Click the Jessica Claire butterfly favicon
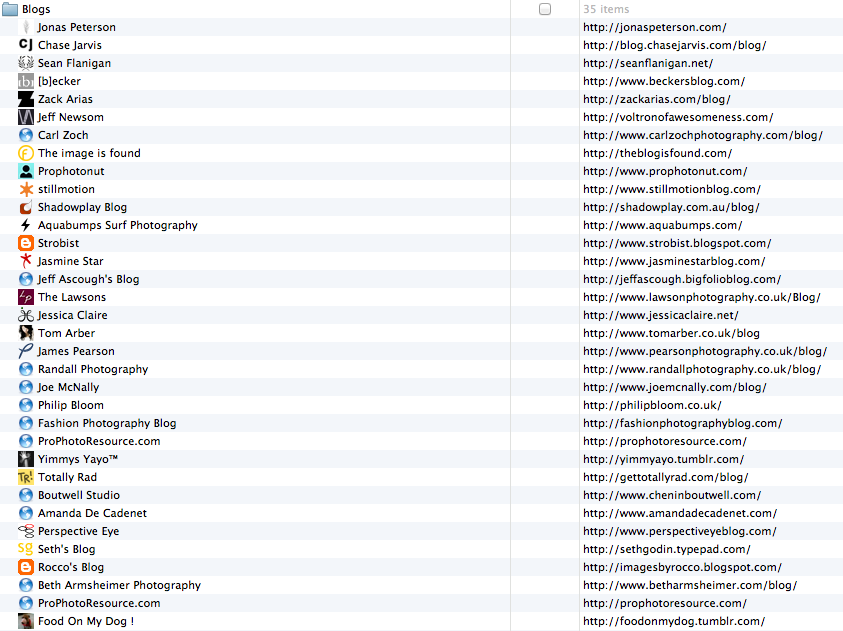843x631 pixels. coord(26,315)
